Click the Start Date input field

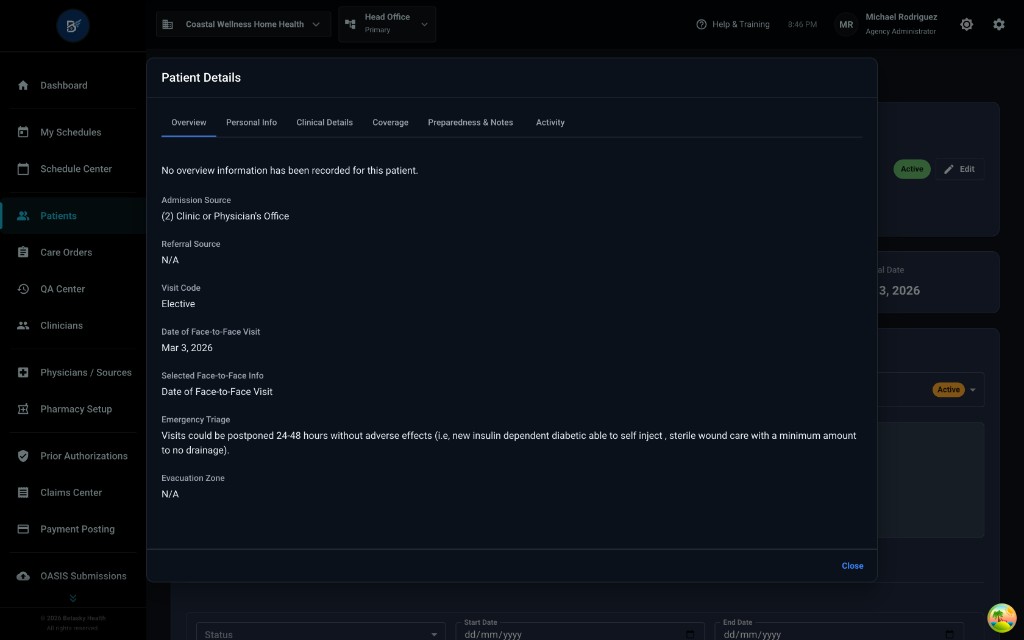pos(580,633)
